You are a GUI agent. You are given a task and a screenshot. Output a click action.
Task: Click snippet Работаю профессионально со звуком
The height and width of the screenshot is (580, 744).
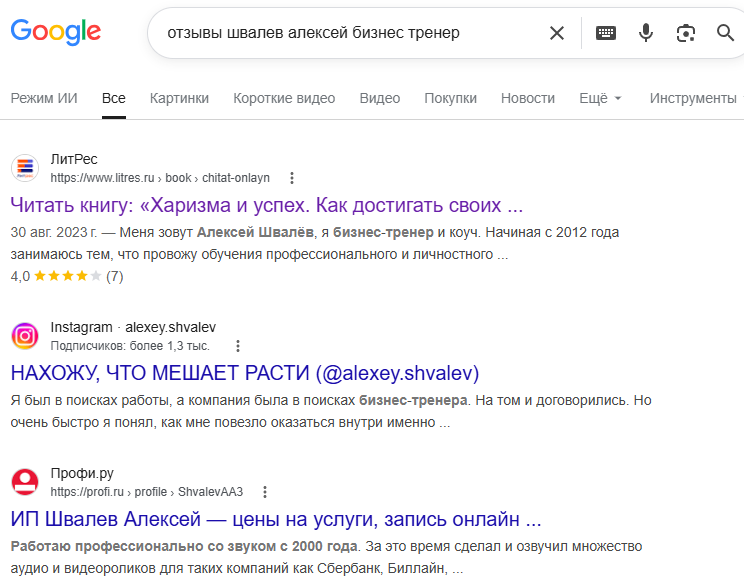[x=326, y=558]
